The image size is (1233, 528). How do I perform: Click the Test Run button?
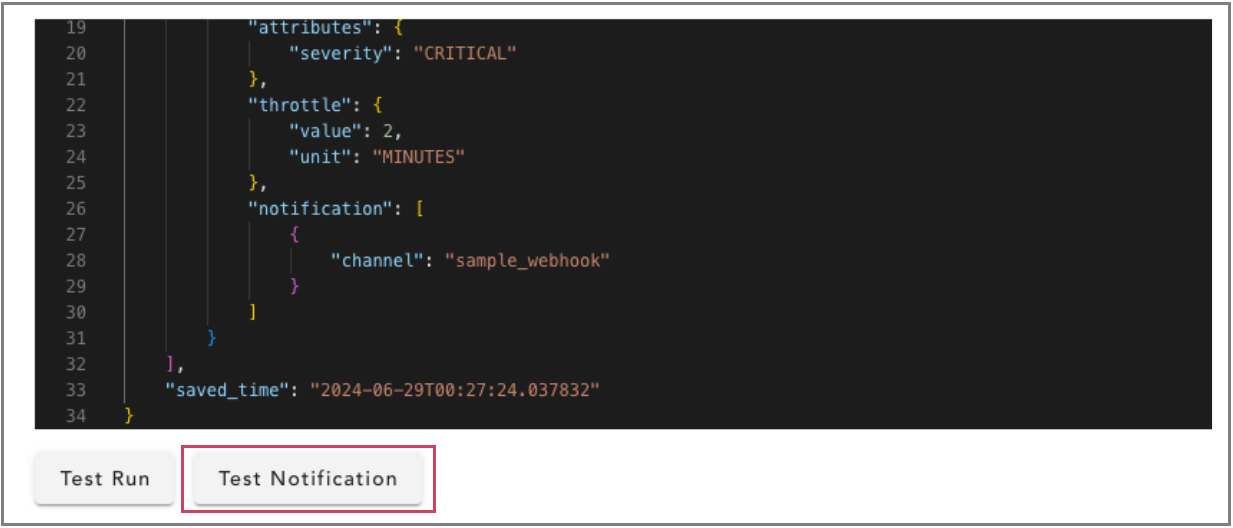[105, 478]
